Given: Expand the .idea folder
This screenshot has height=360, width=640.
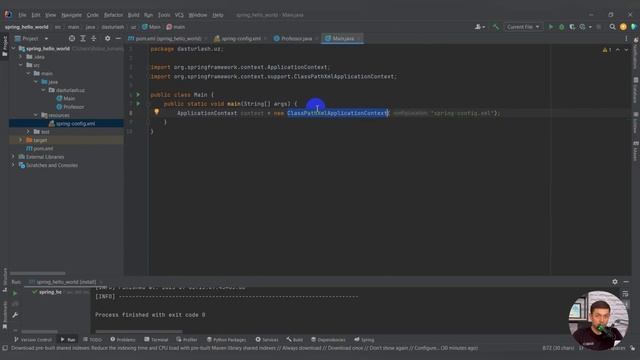Looking at the screenshot, I should point(21,57).
